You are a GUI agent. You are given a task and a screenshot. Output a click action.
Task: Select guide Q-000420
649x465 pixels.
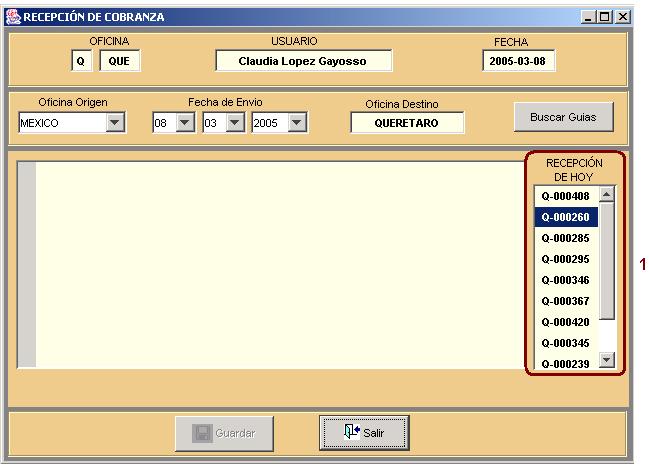pos(565,322)
